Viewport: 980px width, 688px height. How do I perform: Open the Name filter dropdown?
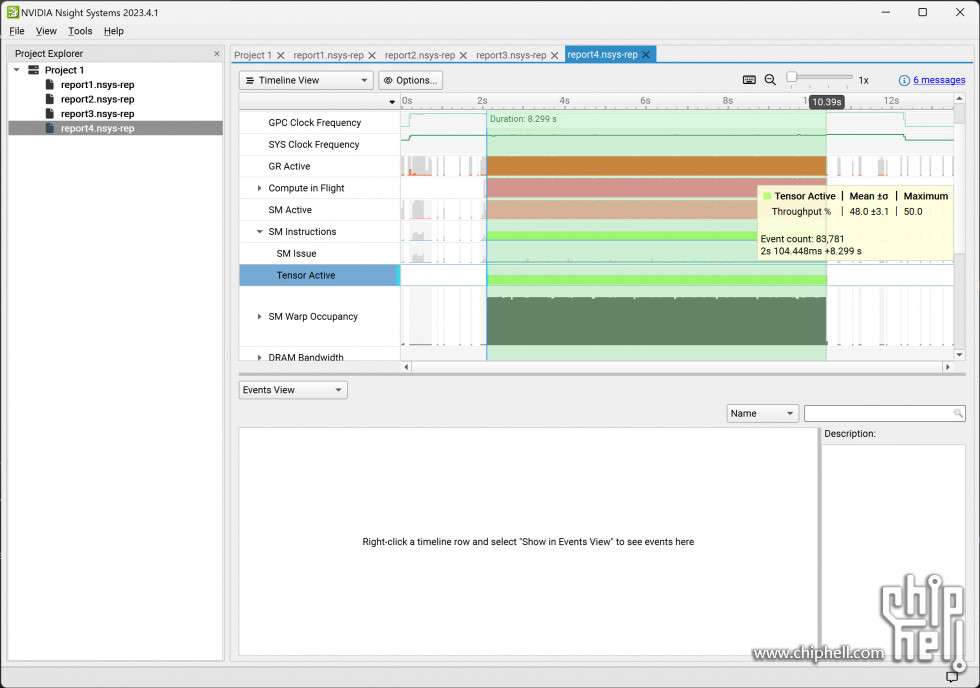point(762,414)
